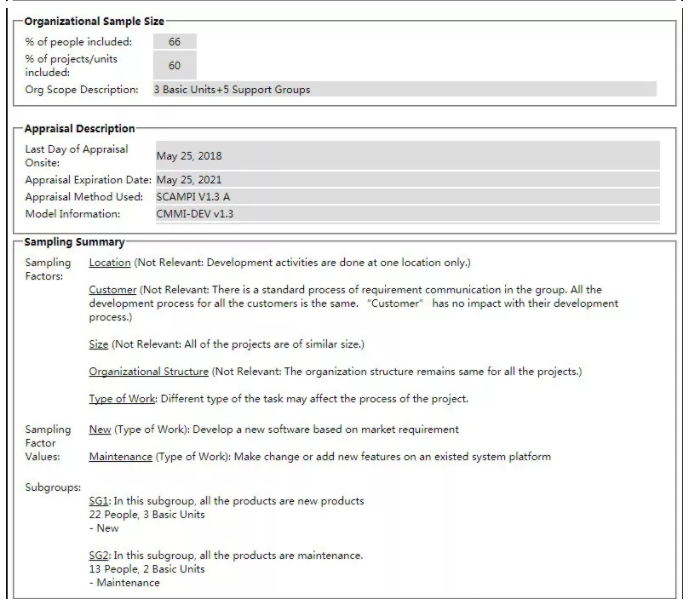
Task: Open the SG2 subgroup link
Action: pyautogui.click(x=98, y=556)
